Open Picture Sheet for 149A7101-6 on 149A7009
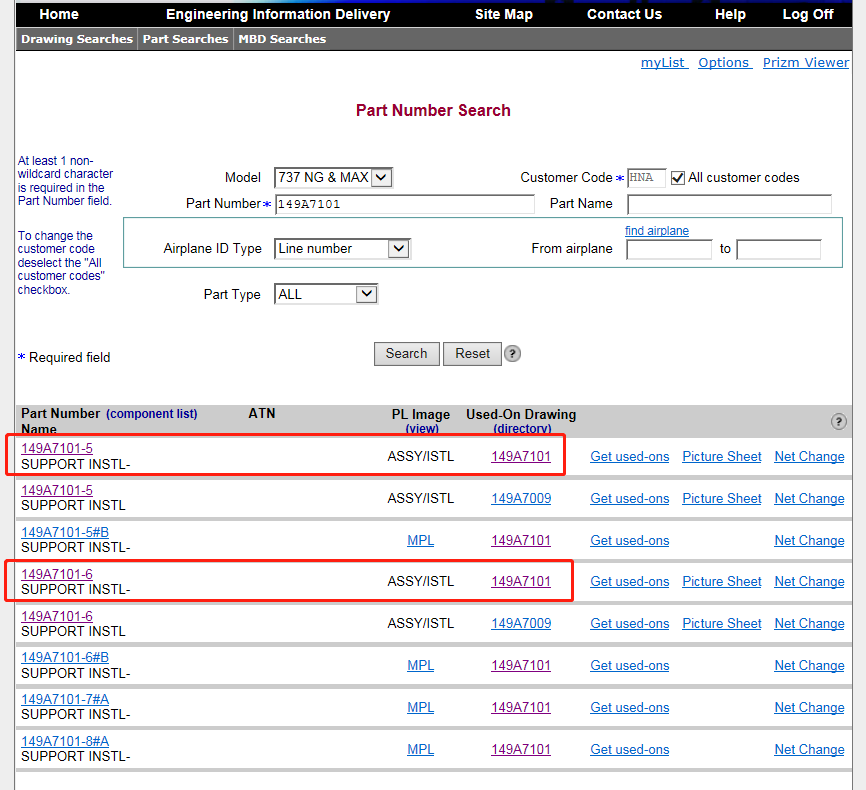Viewport: 866px width, 790px height. (x=722, y=623)
